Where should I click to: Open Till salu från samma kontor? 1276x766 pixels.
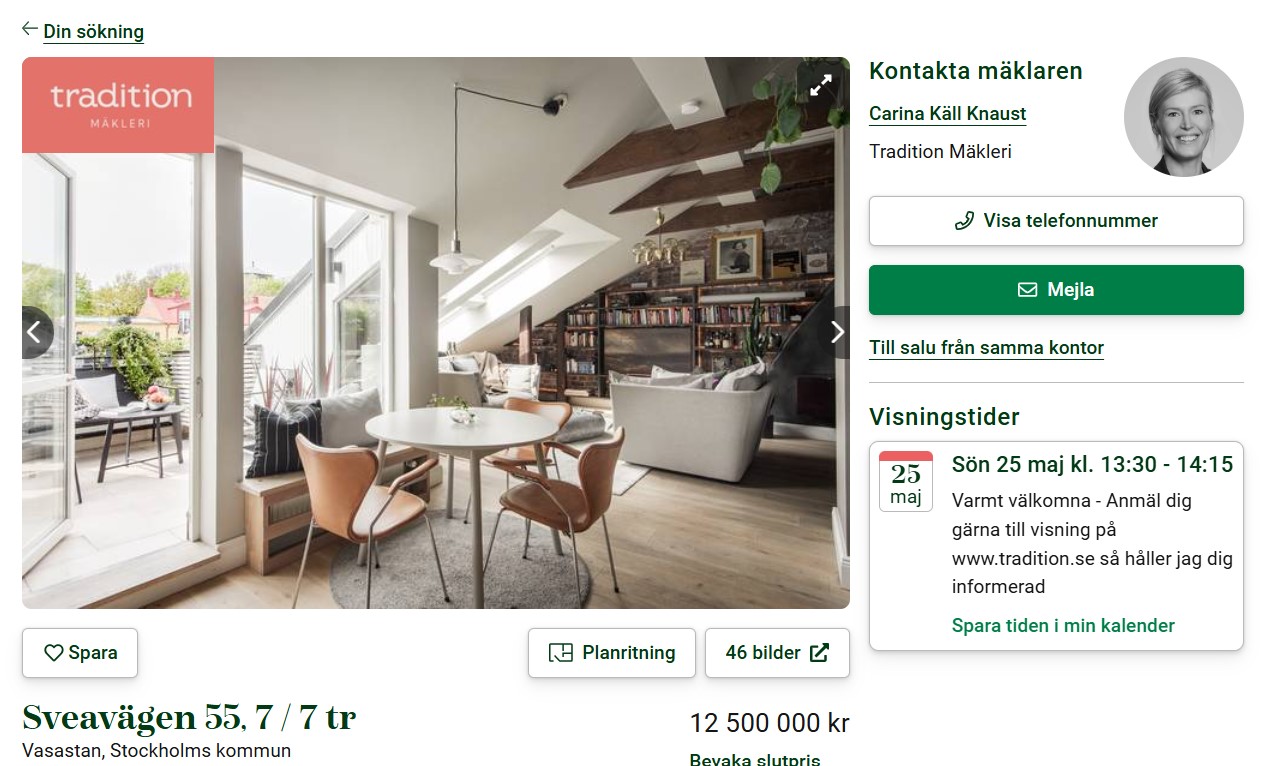click(x=986, y=348)
